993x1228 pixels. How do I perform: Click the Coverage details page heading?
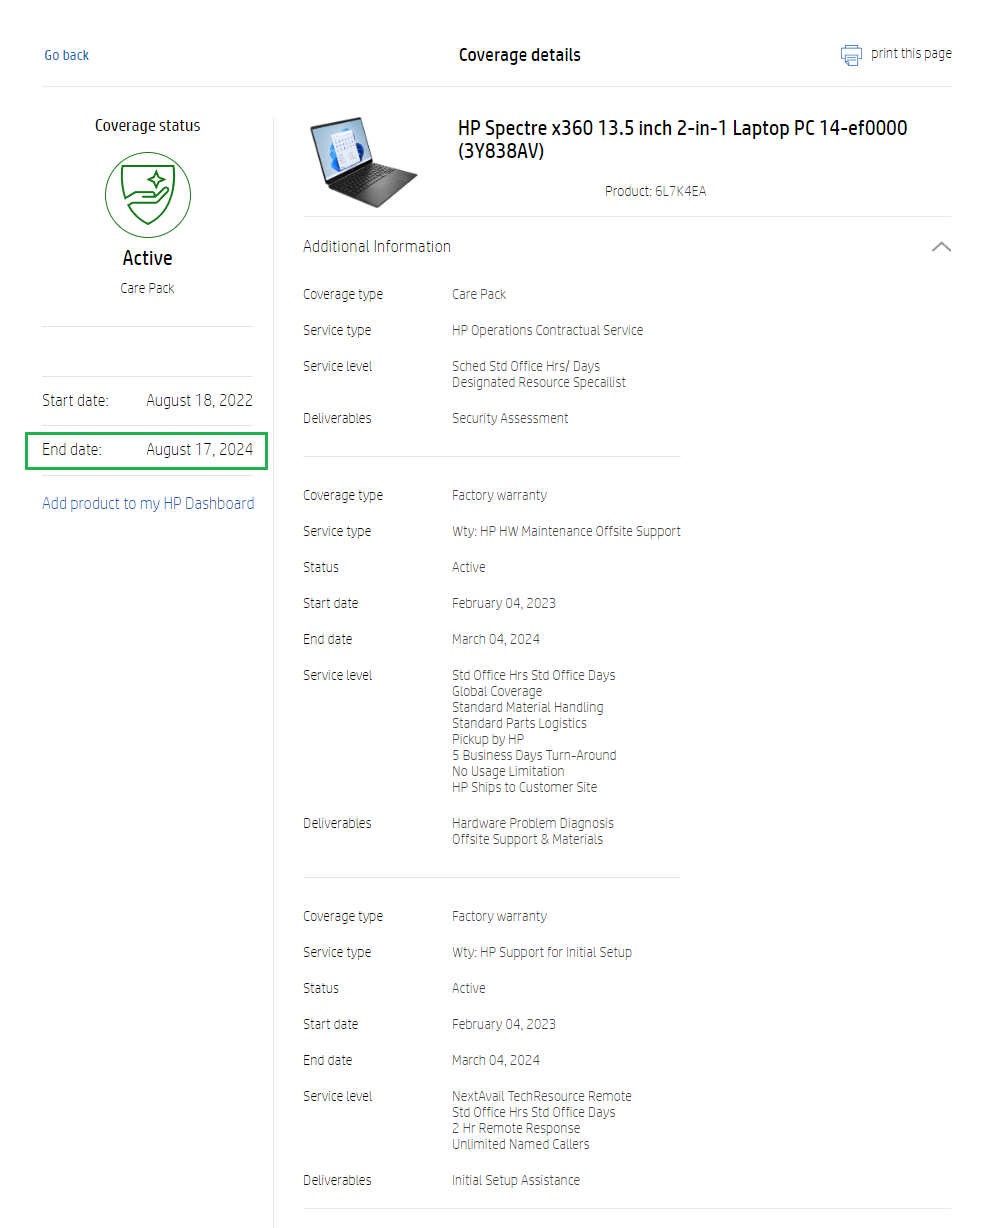click(x=519, y=55)
